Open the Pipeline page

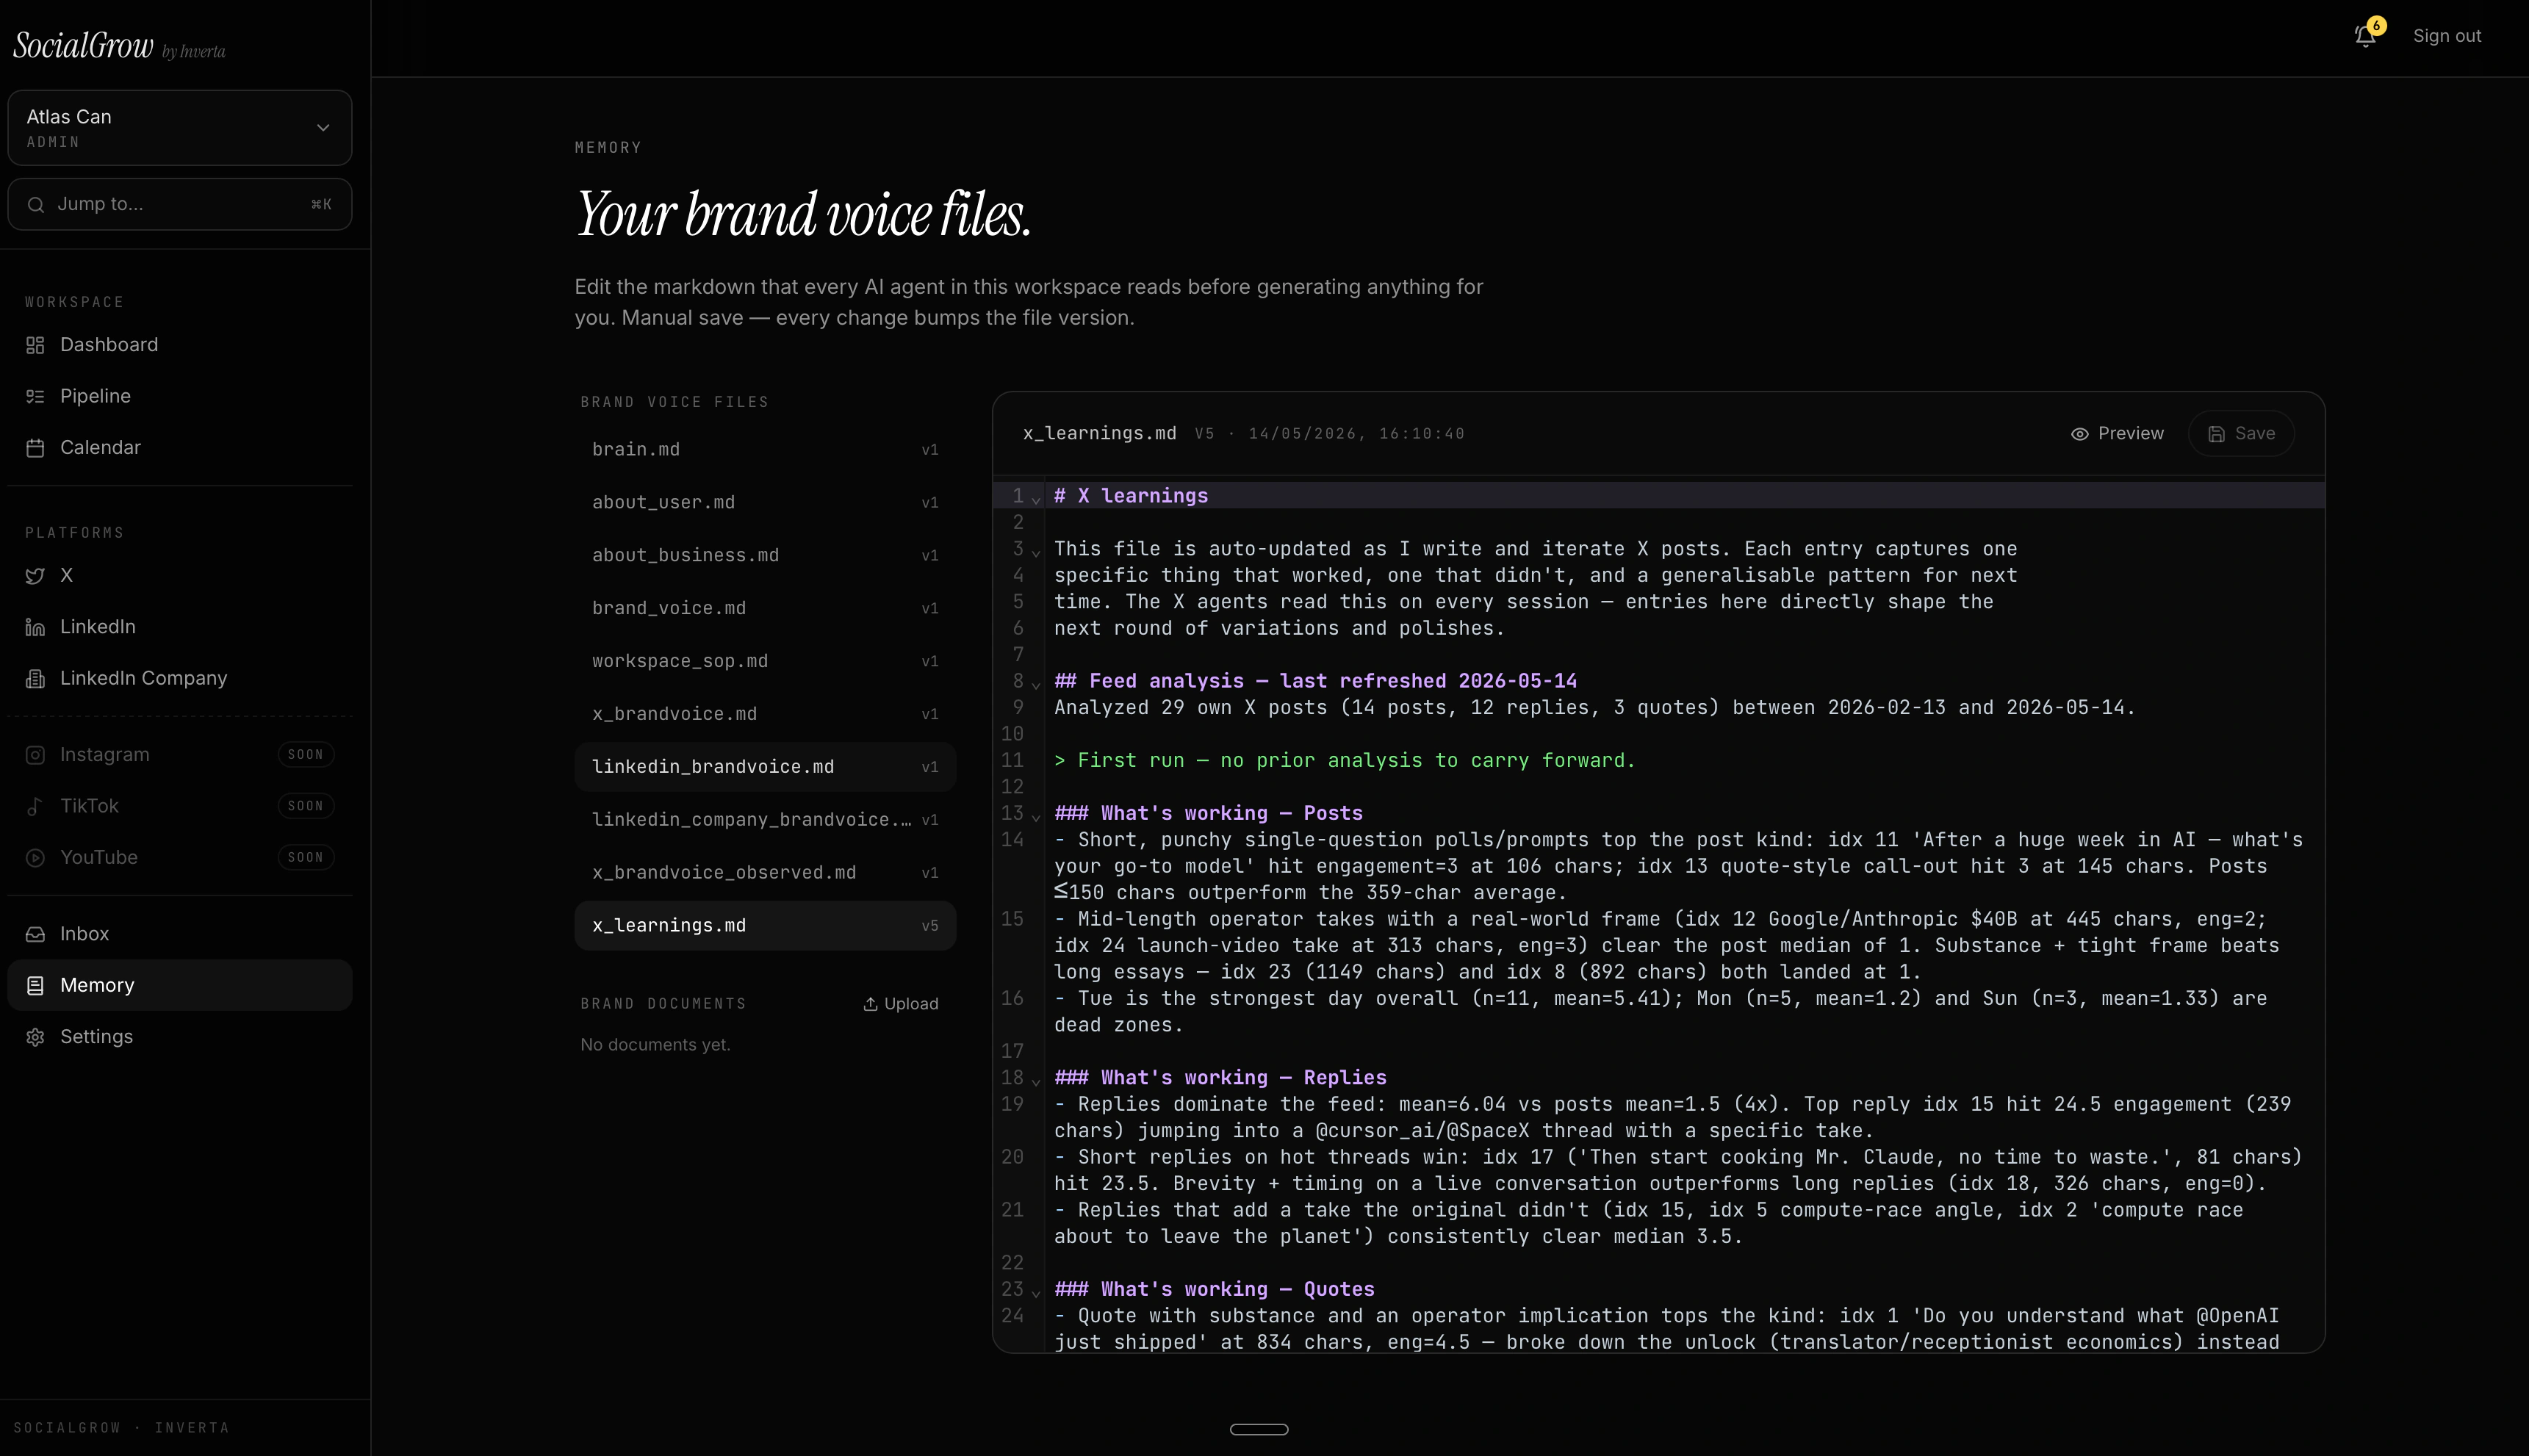180,396
